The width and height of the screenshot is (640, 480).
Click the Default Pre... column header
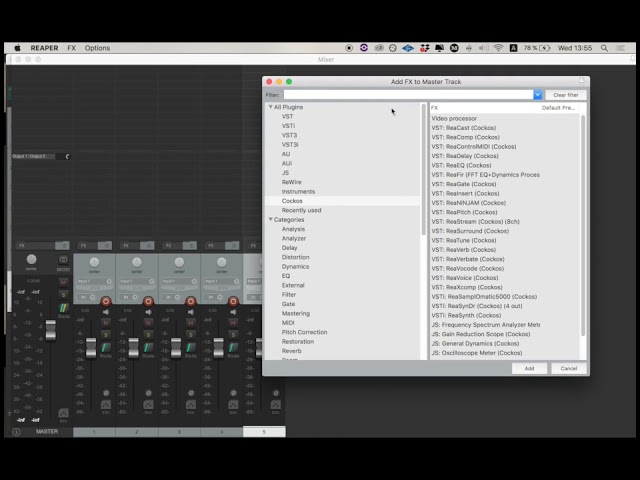click(x=558, y=108)
